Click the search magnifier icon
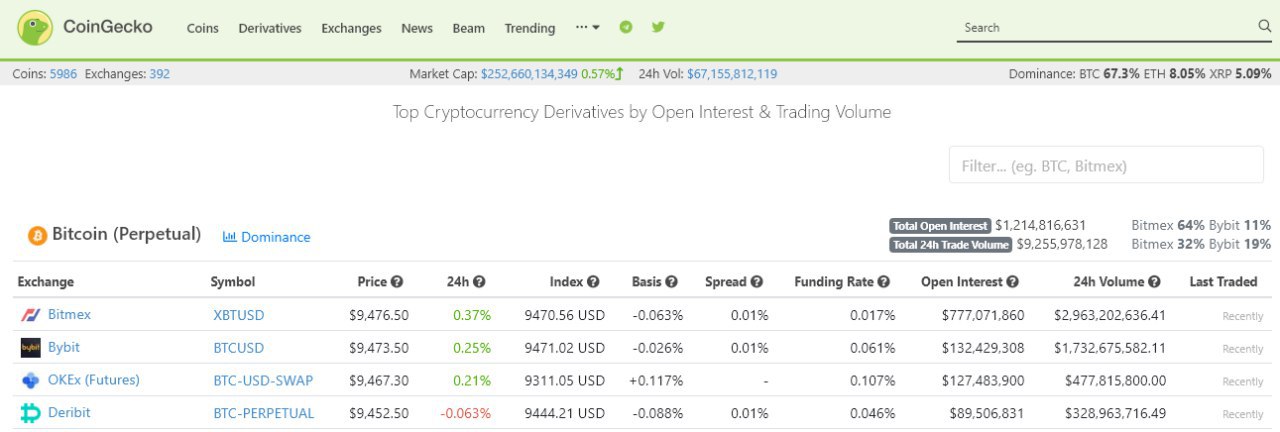This screenshot has height=432, width=1280. [1264, 27]
